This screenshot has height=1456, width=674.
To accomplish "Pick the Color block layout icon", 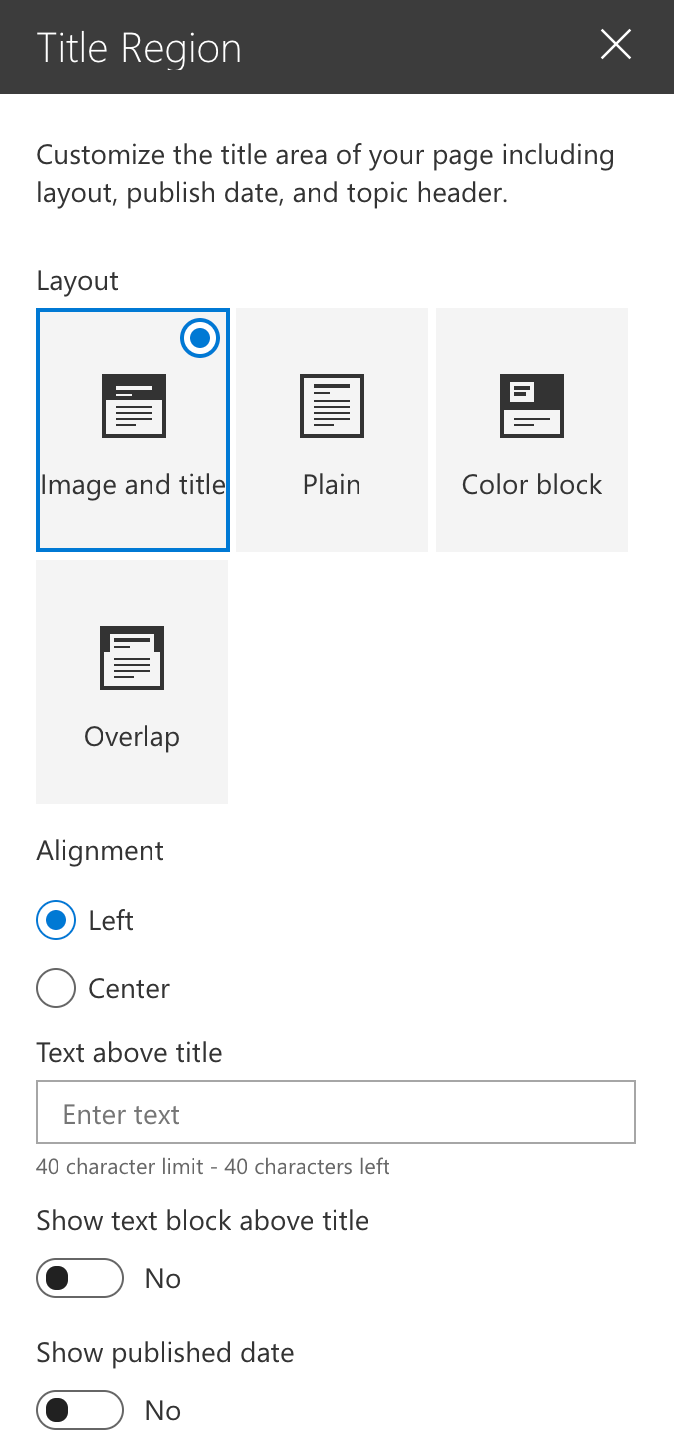I will click(x=531, y=406).
